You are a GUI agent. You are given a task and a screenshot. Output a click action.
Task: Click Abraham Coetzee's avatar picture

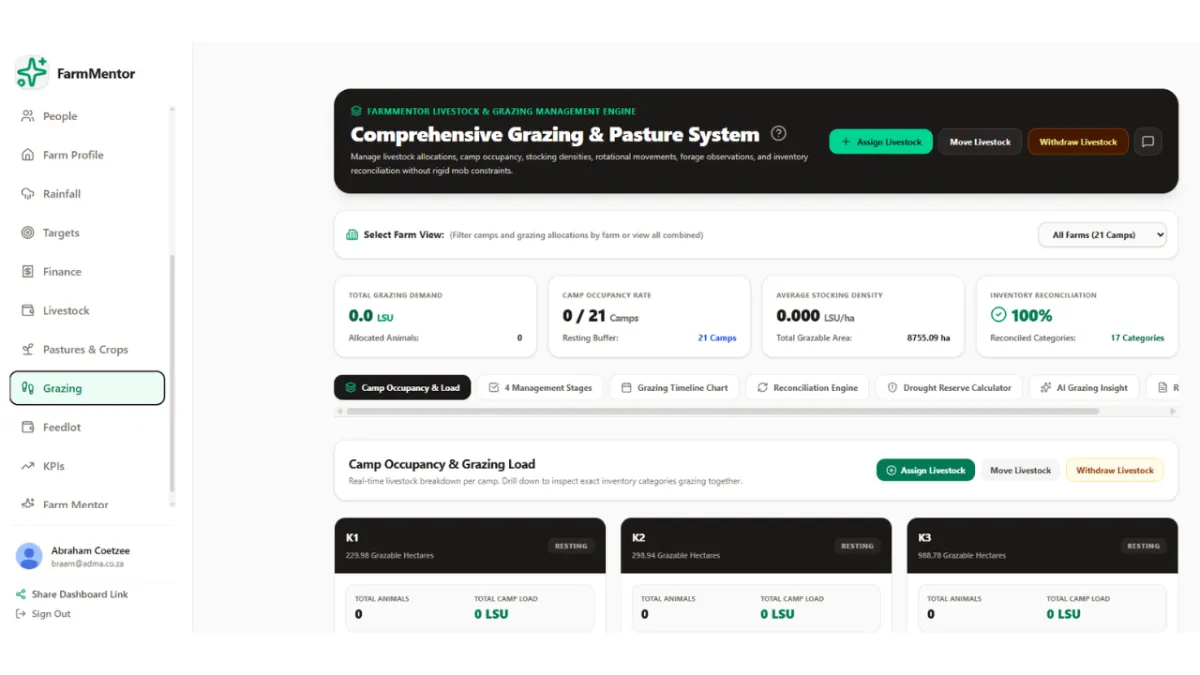pos(29,556)
